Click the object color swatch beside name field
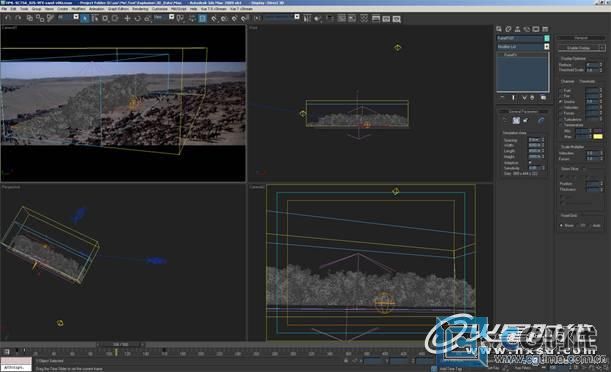 tap(547, 38)
